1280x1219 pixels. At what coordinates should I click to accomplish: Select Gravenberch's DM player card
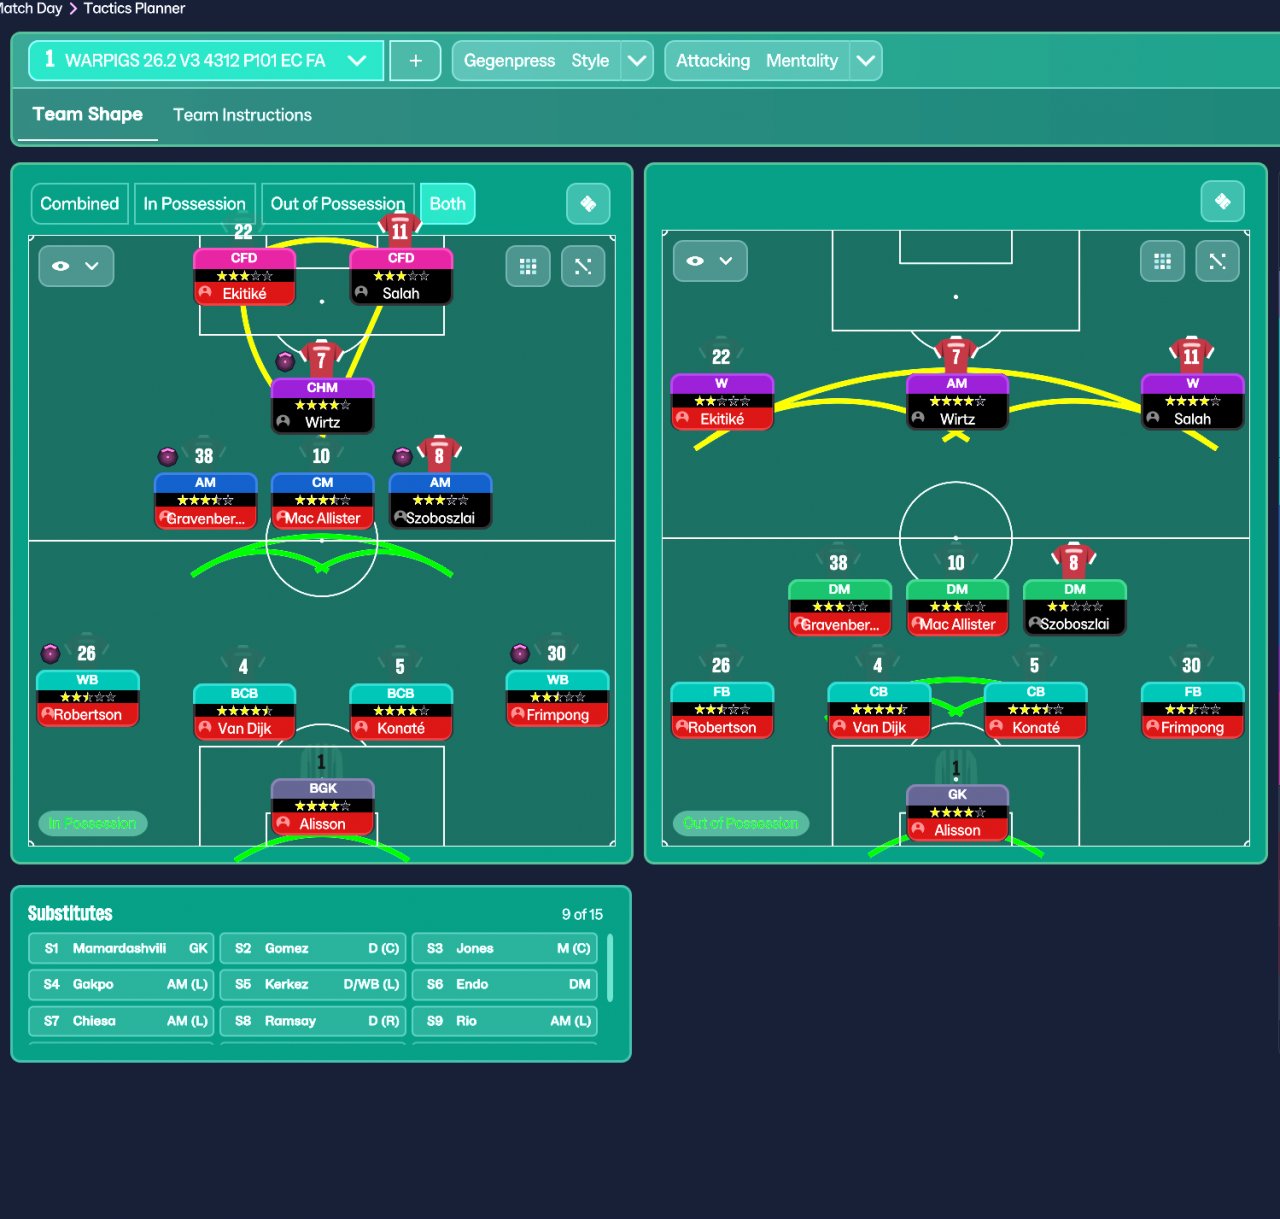(x=839, y=608)
